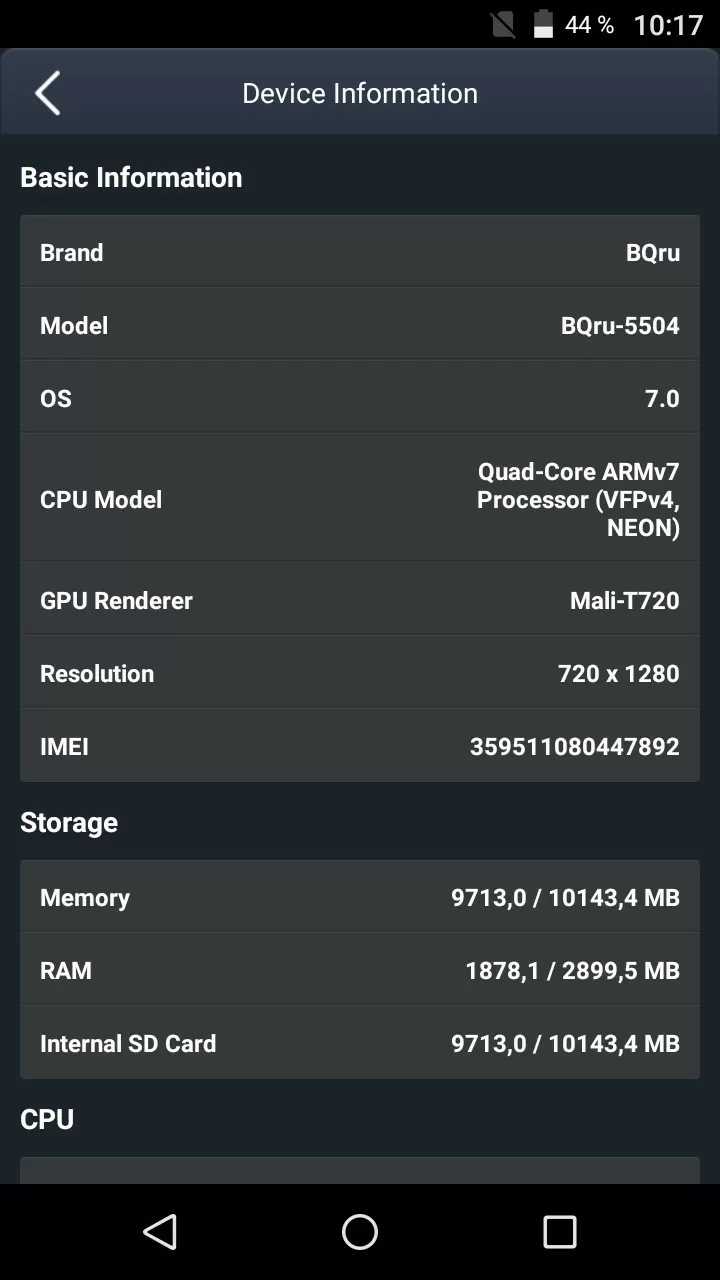Select the Model row BQru-5504

coord(360,325)
